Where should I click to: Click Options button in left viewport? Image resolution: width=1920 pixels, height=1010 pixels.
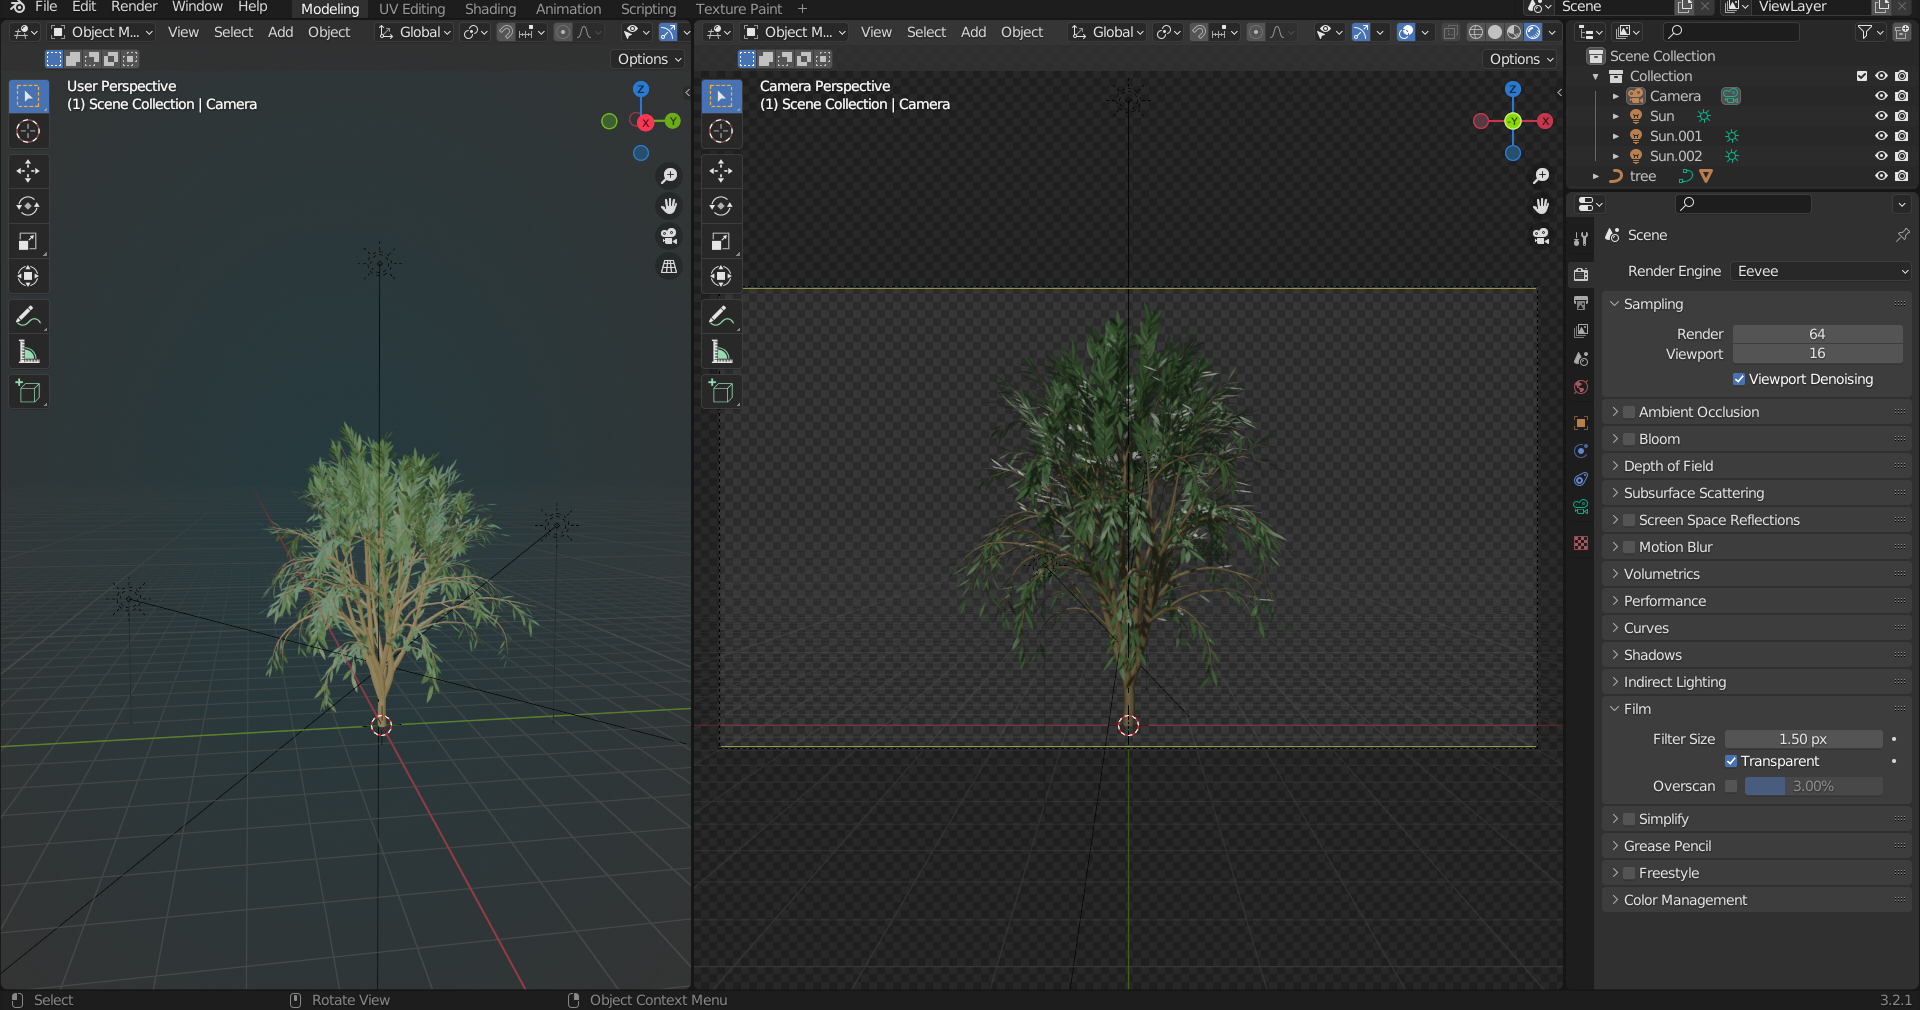649,59
